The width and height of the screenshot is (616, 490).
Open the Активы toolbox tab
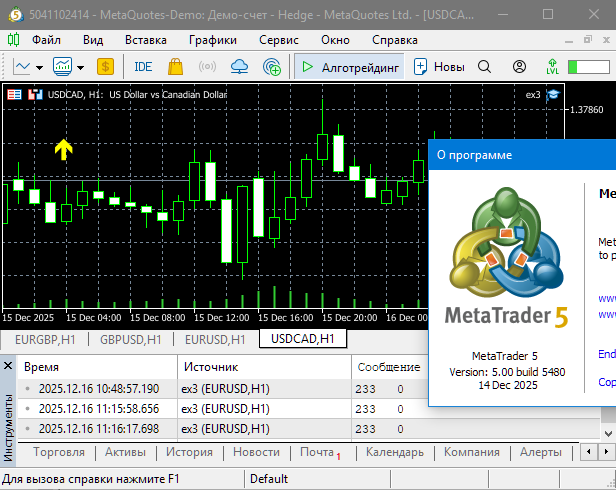[x=125, y=452]
